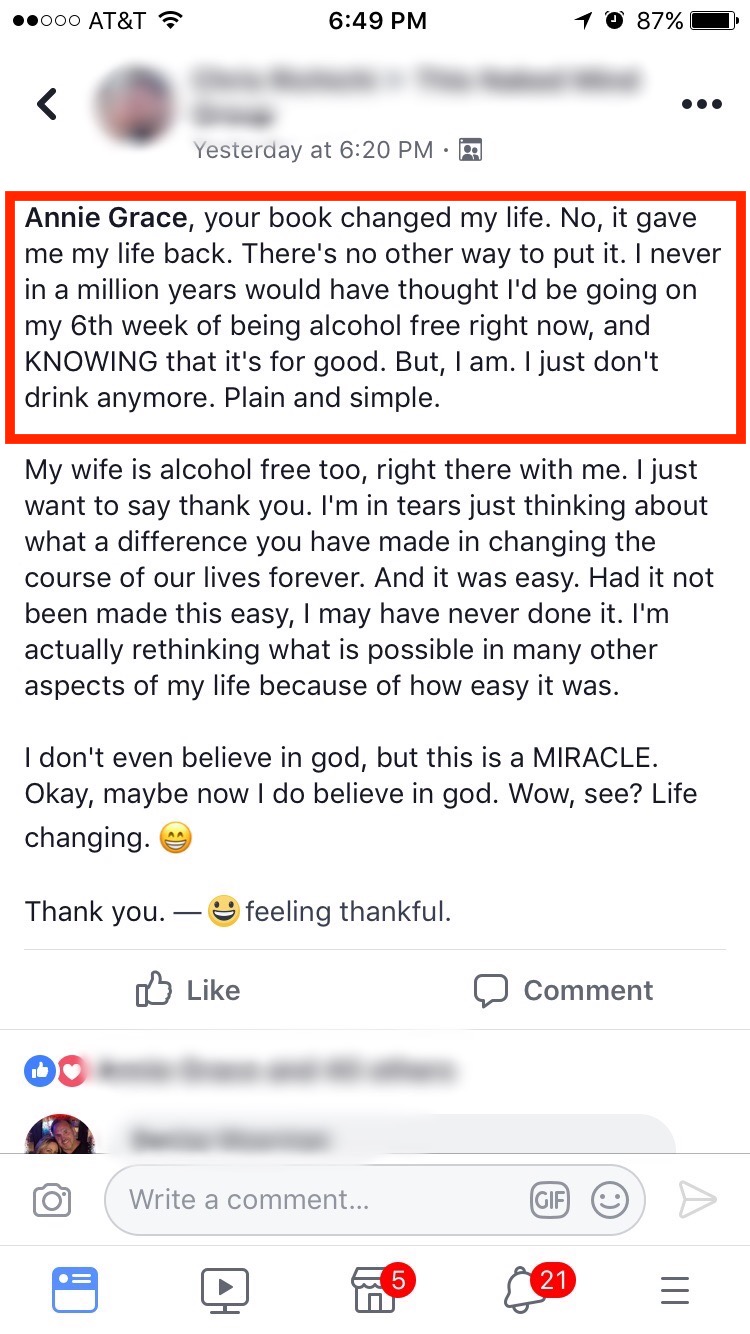750x1334 pixels.
Task: Tap the send arrow icon
Action: click(x=697, y=1199)
